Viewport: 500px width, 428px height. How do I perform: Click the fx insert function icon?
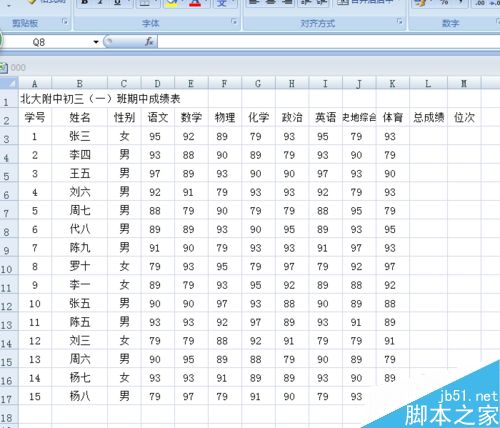[x=149, y=42]
